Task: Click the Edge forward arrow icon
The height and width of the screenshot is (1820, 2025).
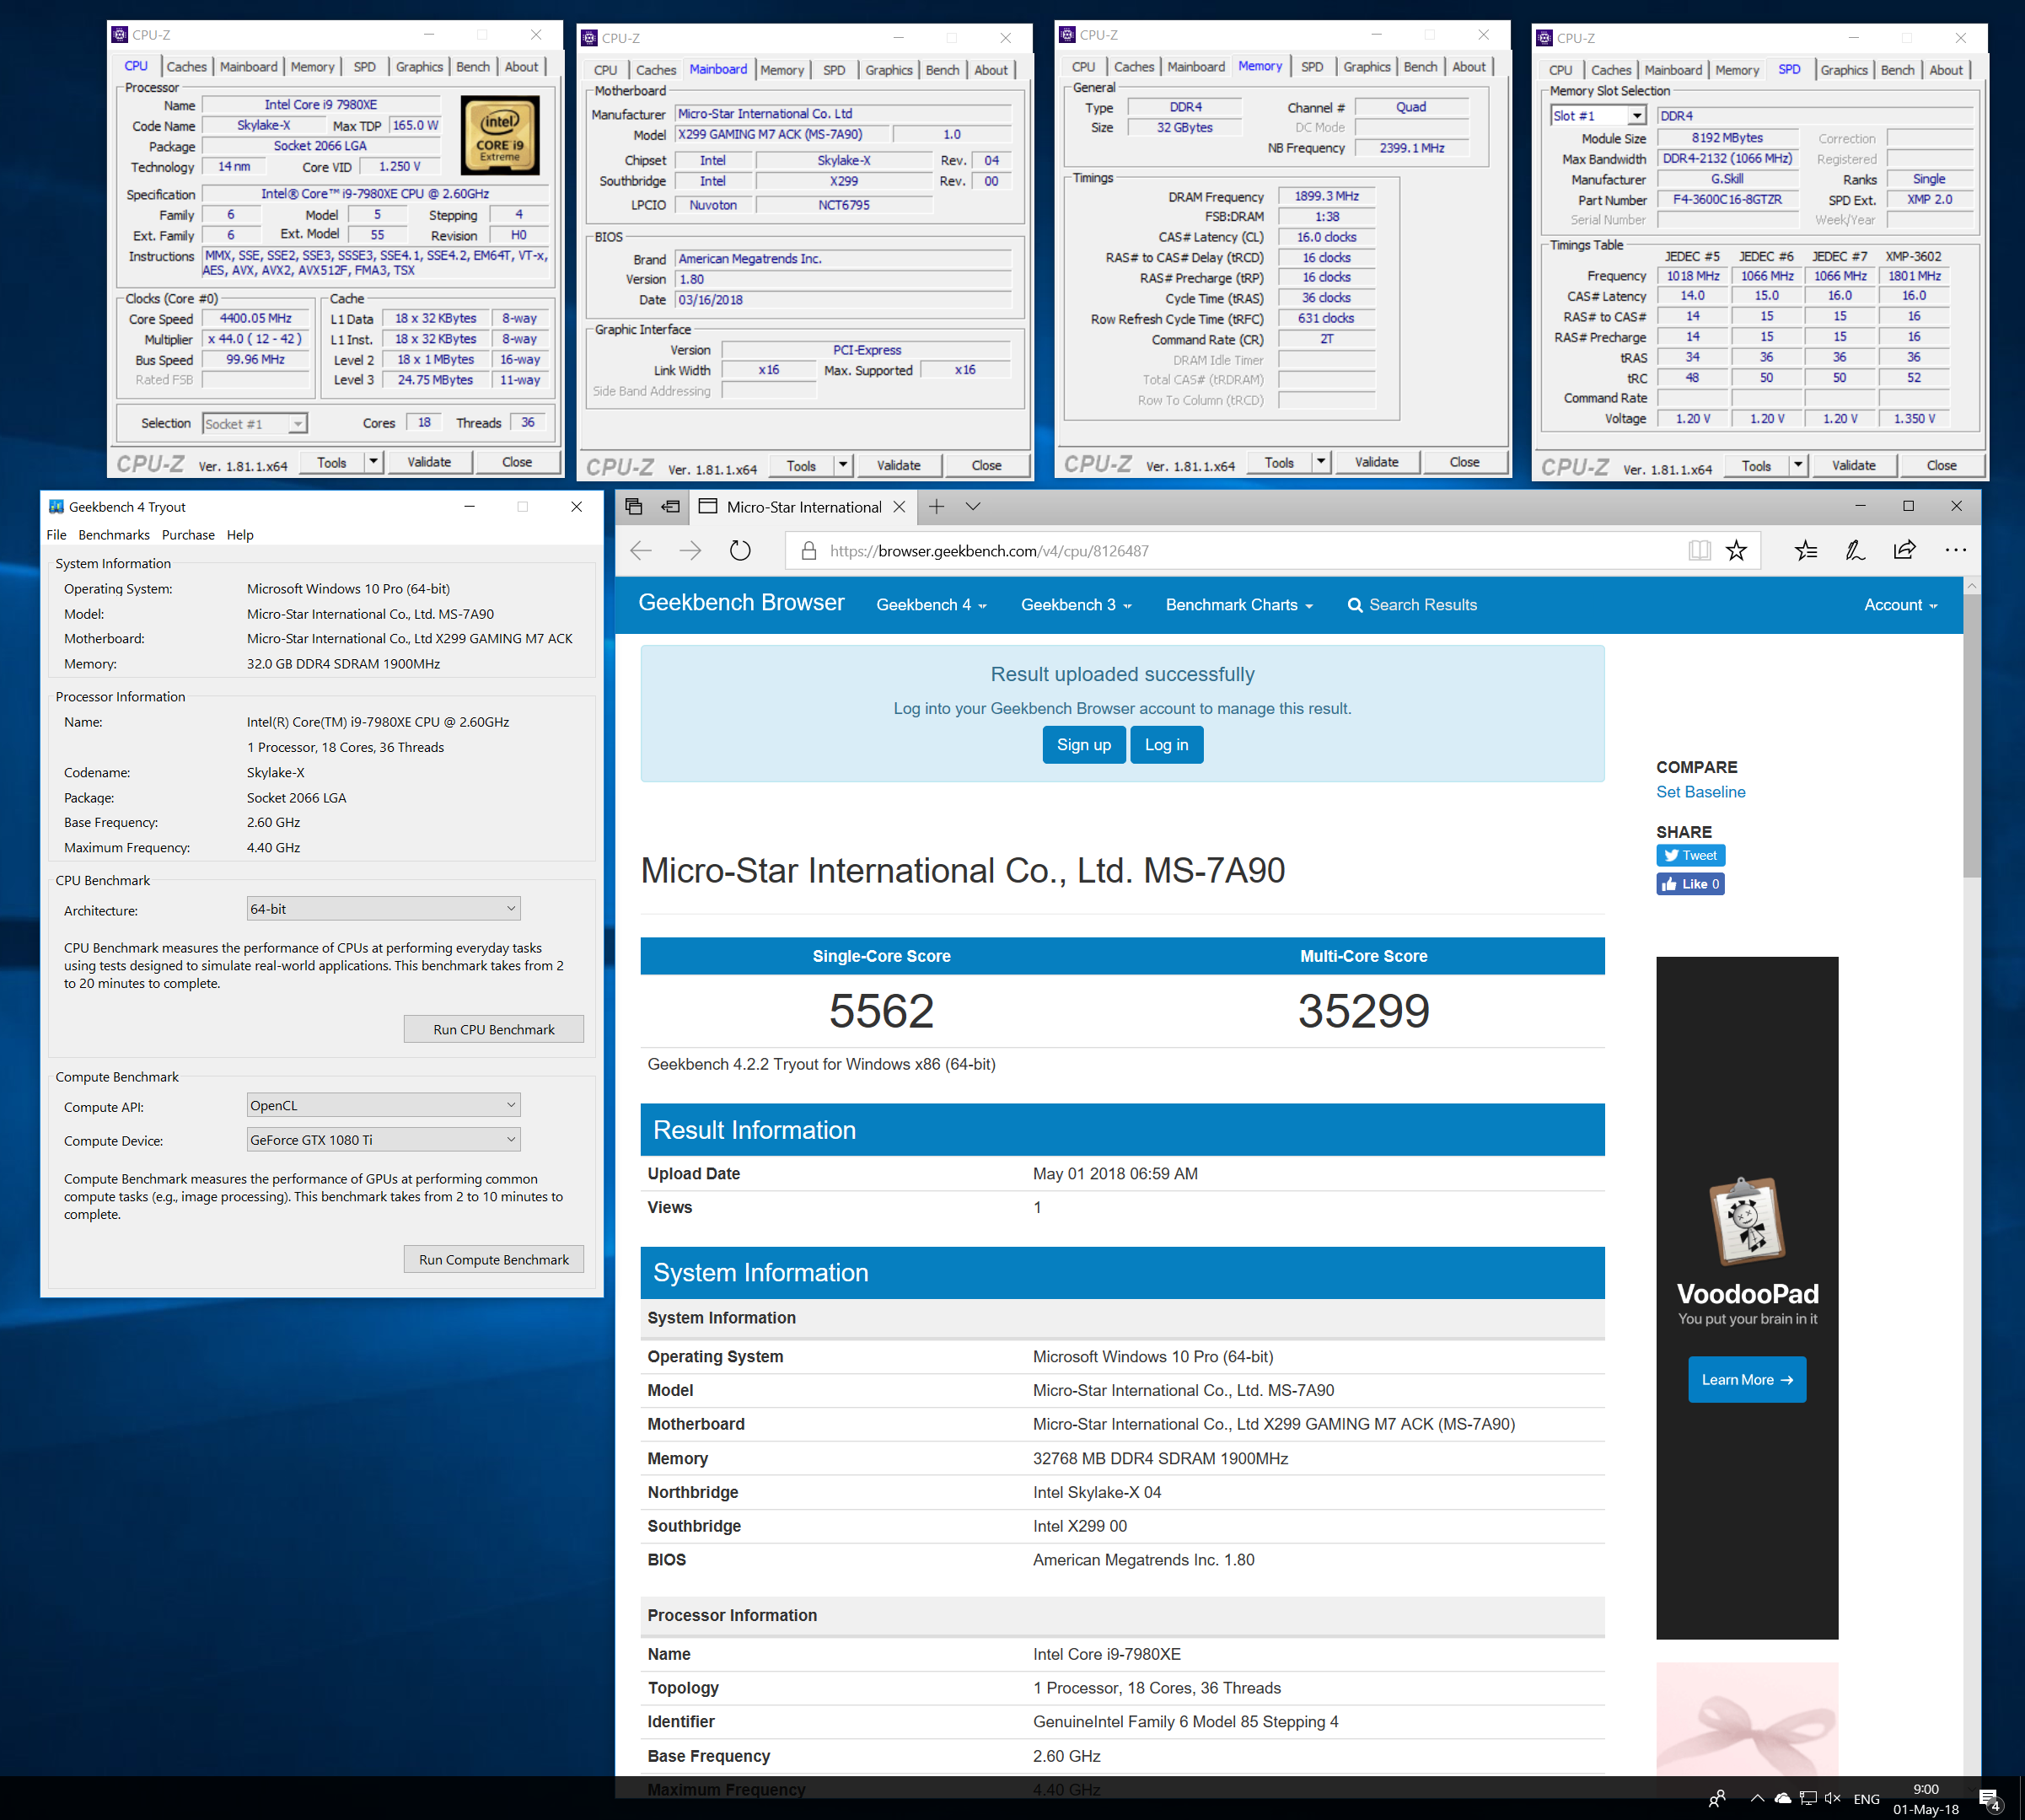Action: point(690,551)
